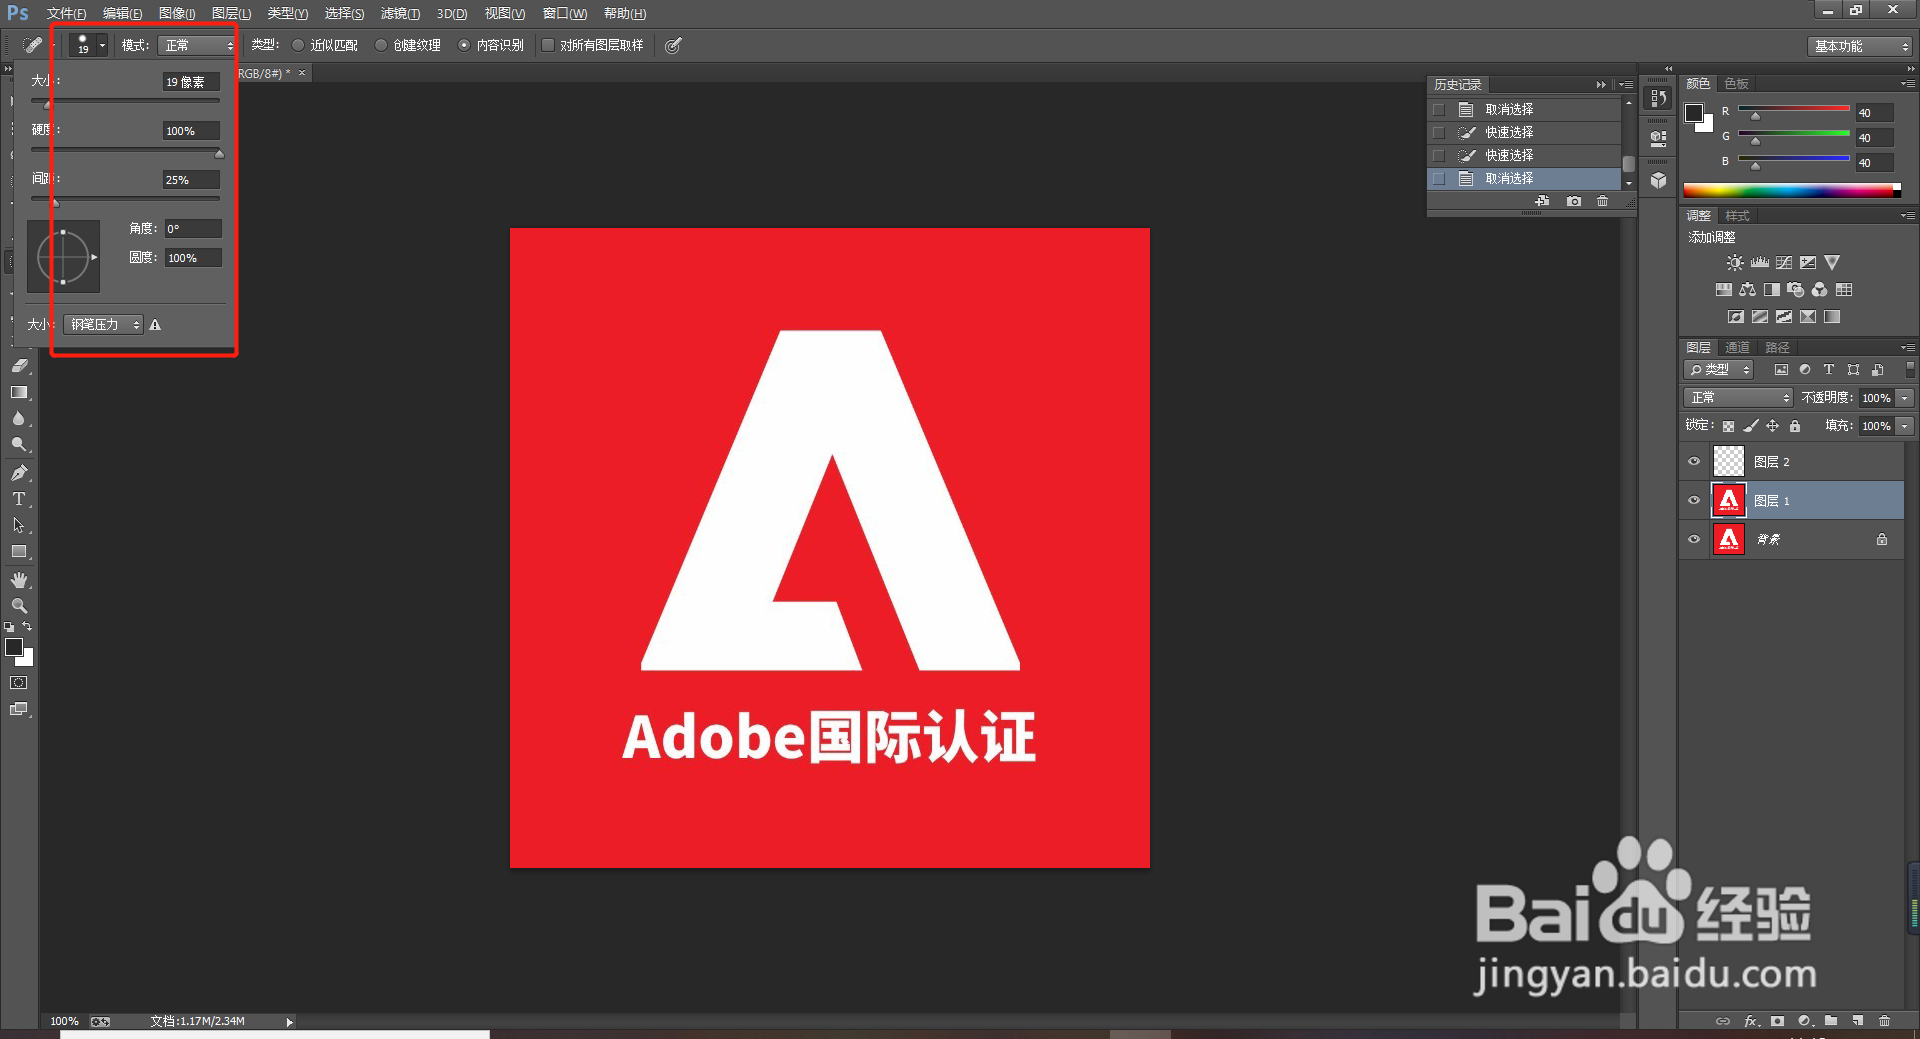The height and width of the screenshot is (1039, 1920).
Task: Click the 3D cube panel dock icon
Action: click(1658, 180)
